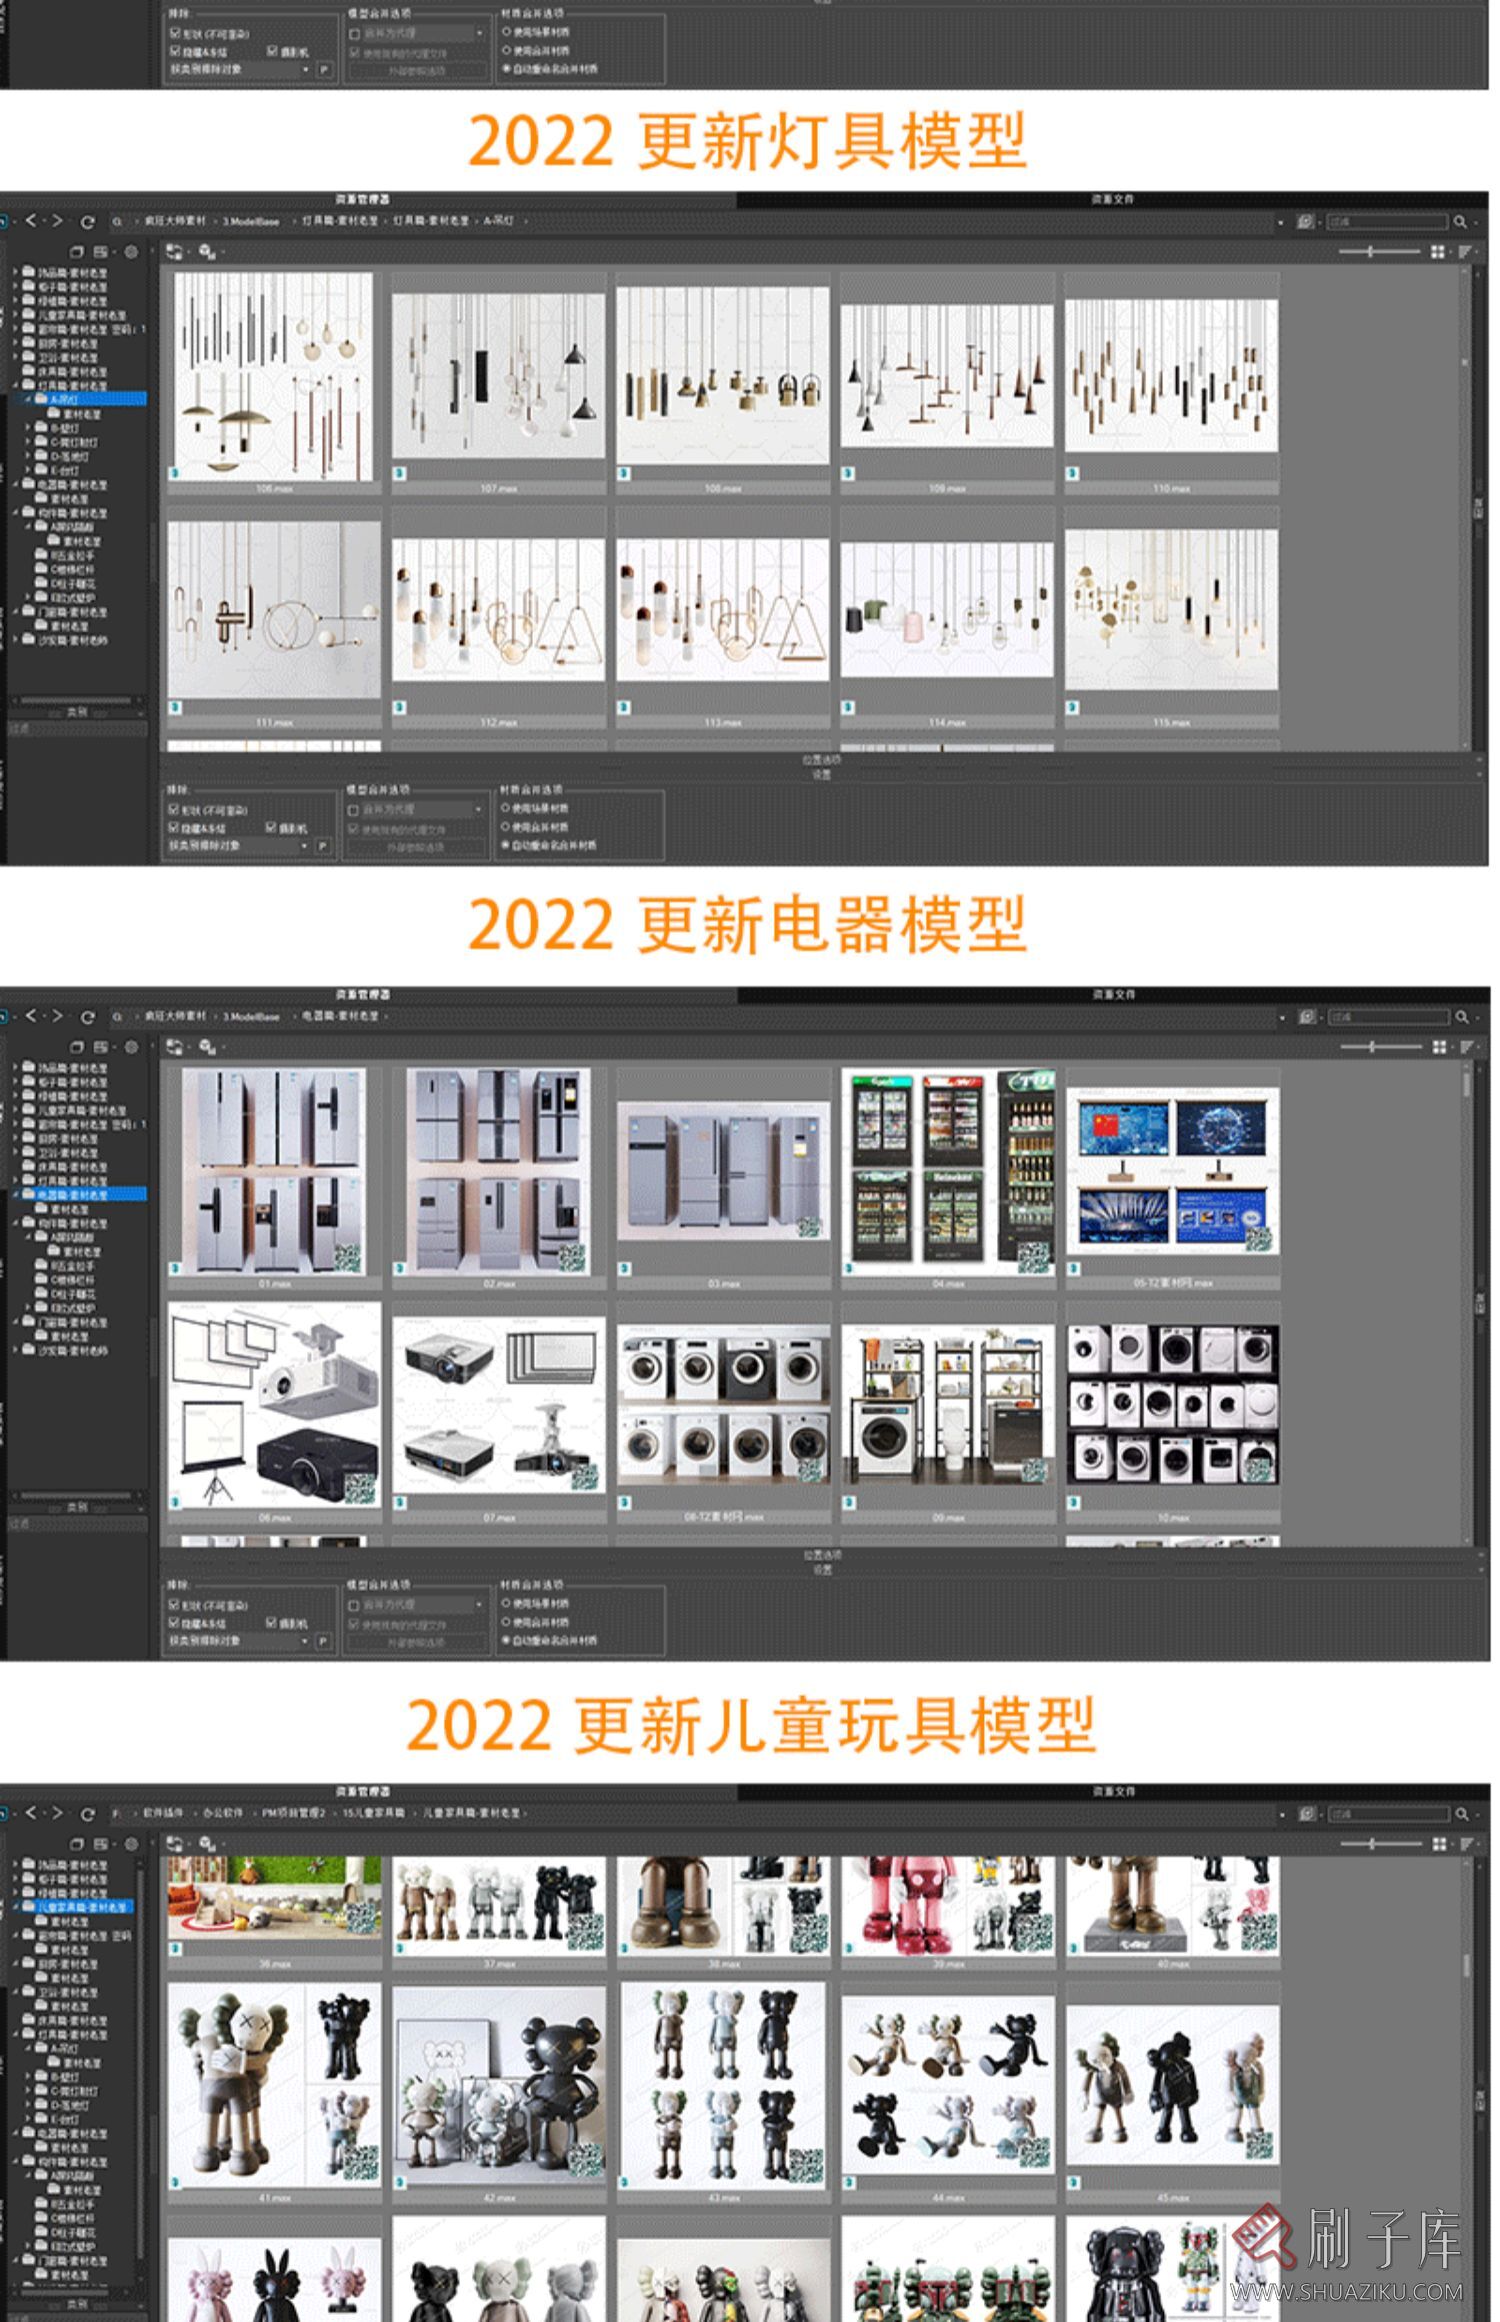The width and height of the screenshot is (1500, 2322).
Task: Click gear settings icon above toy panel tree
Action: [x=131, y=1844]
